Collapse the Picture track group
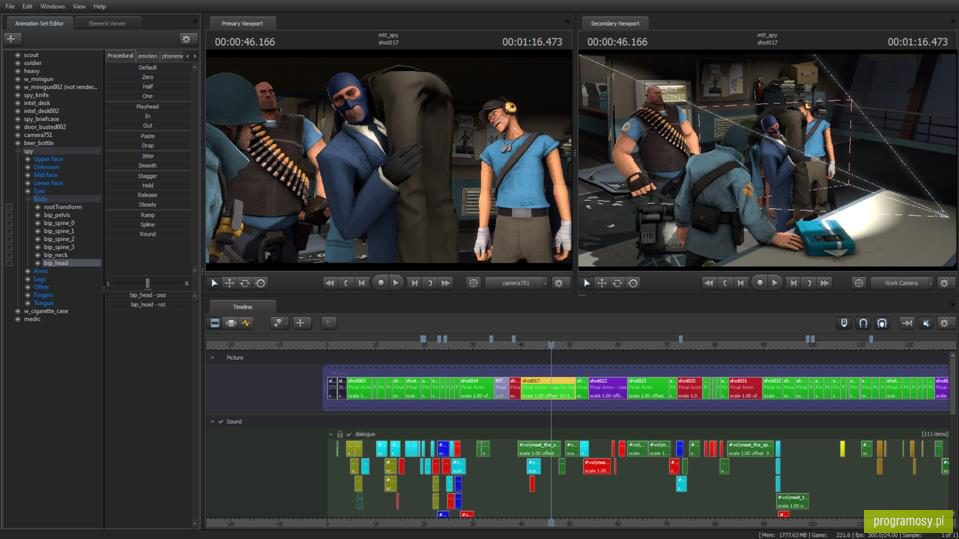Screen dimensions: 959x539 [213, 357]
